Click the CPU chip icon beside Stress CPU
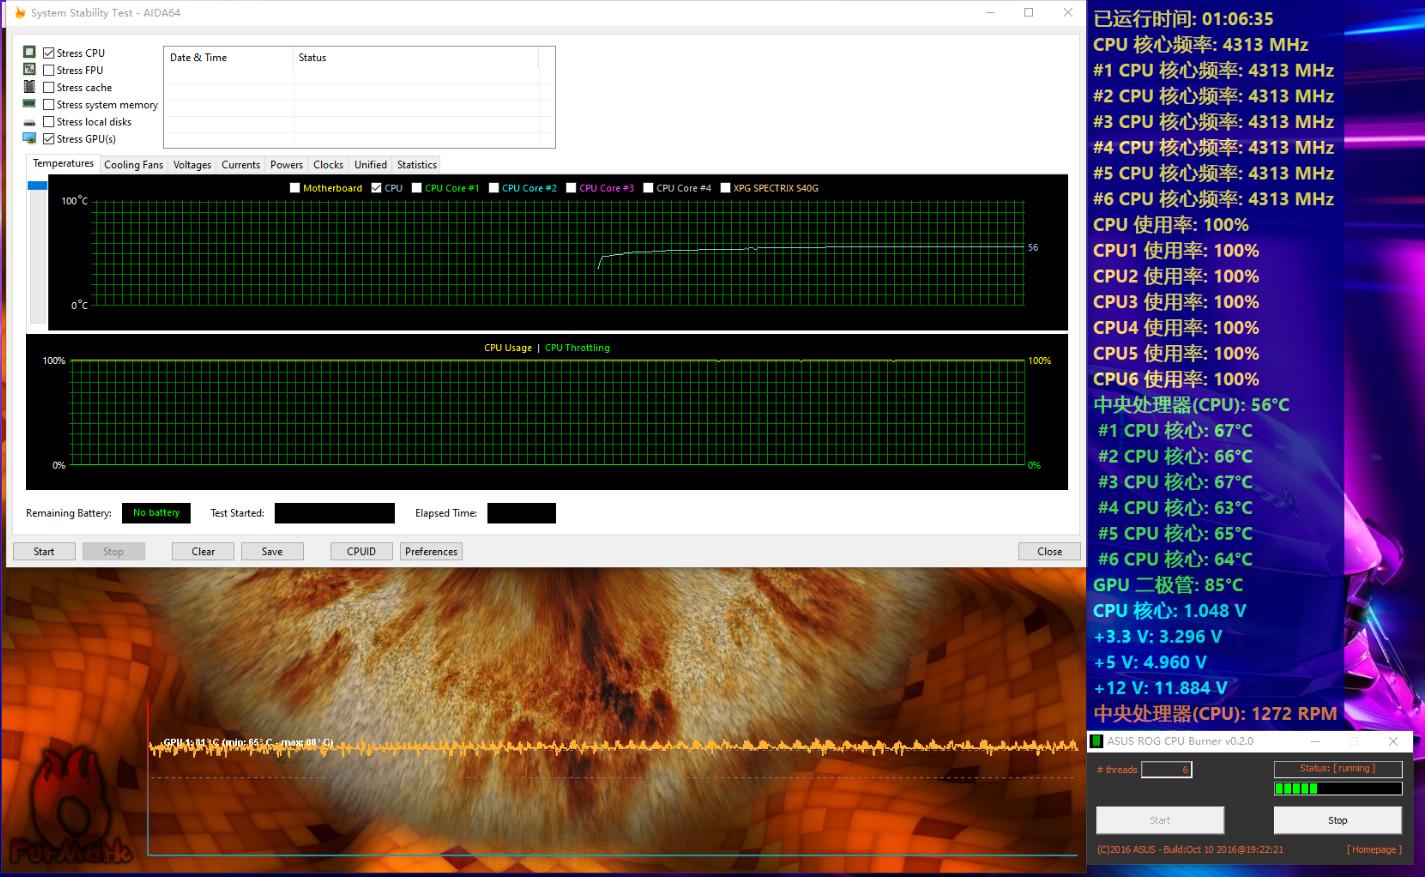Screen dimensions: 1425x877 tap(29, 53)
